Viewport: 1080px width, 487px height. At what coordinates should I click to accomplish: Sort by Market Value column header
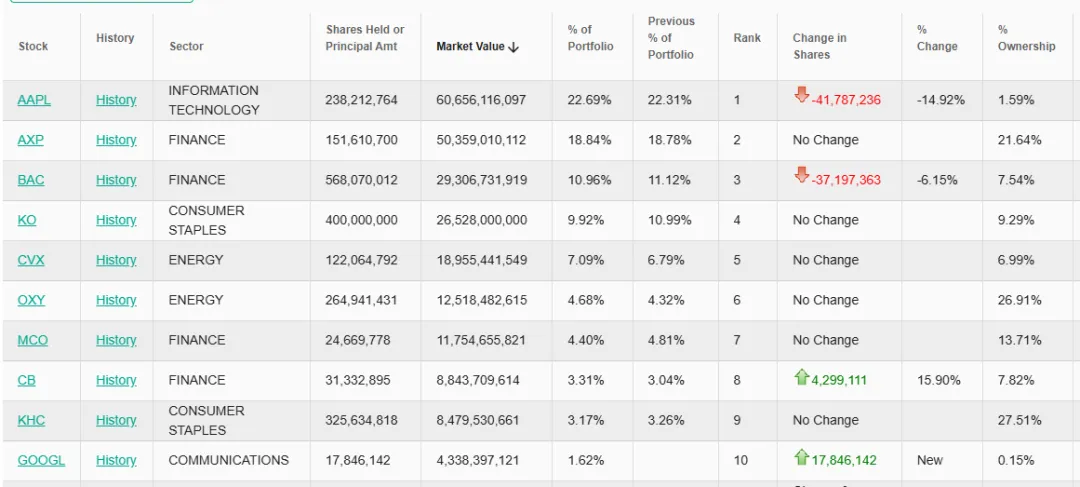(477, 47)
